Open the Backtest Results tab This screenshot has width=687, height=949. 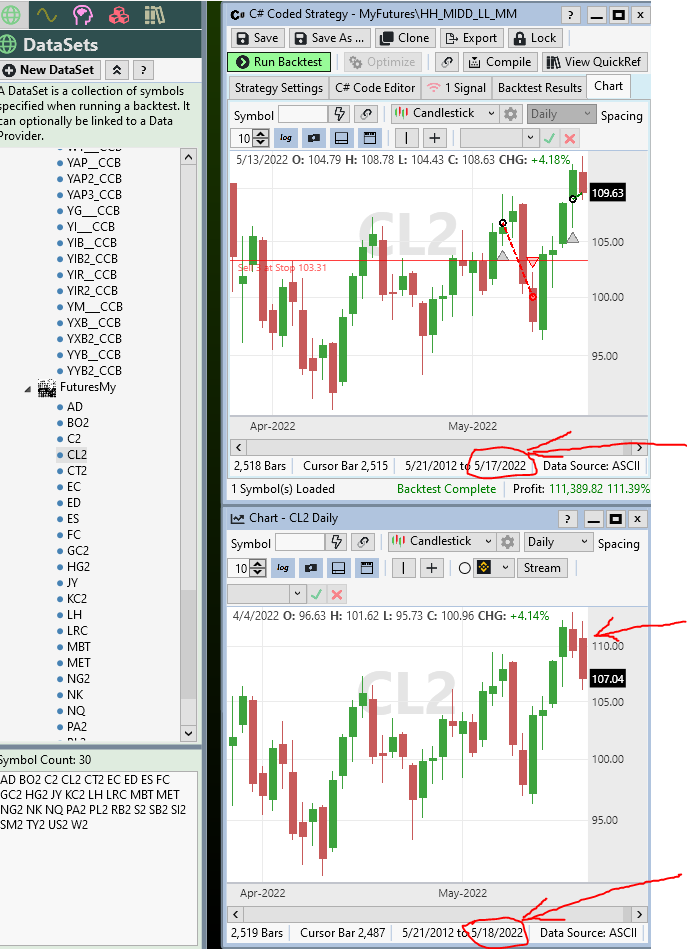[539, 88]
